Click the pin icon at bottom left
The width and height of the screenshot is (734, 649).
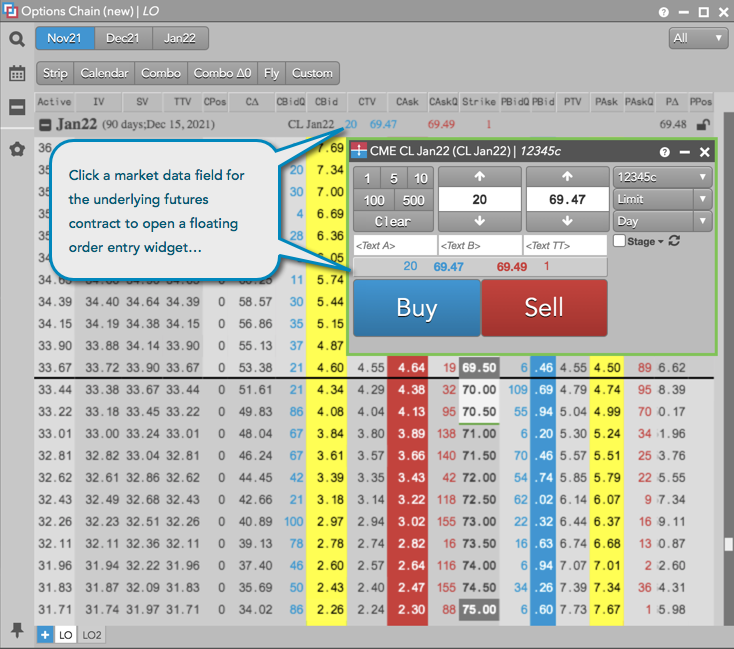17,629
